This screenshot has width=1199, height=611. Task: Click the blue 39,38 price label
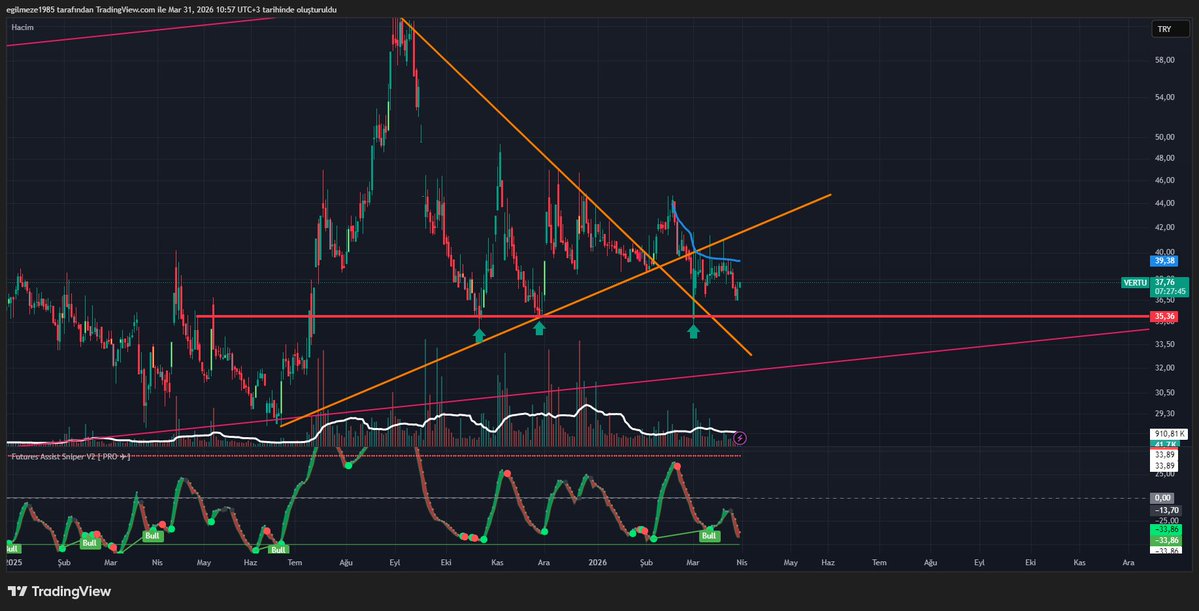coord(1164,261)
